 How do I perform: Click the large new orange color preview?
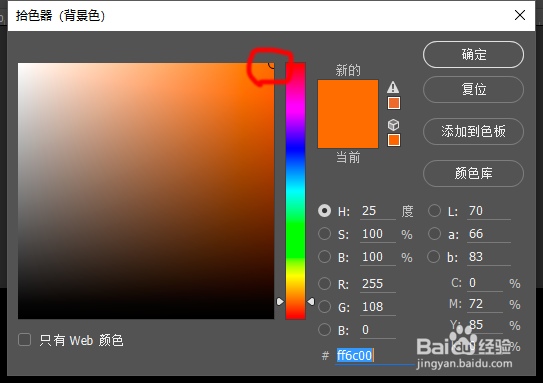pyautogui.click(x=348, y=114)
